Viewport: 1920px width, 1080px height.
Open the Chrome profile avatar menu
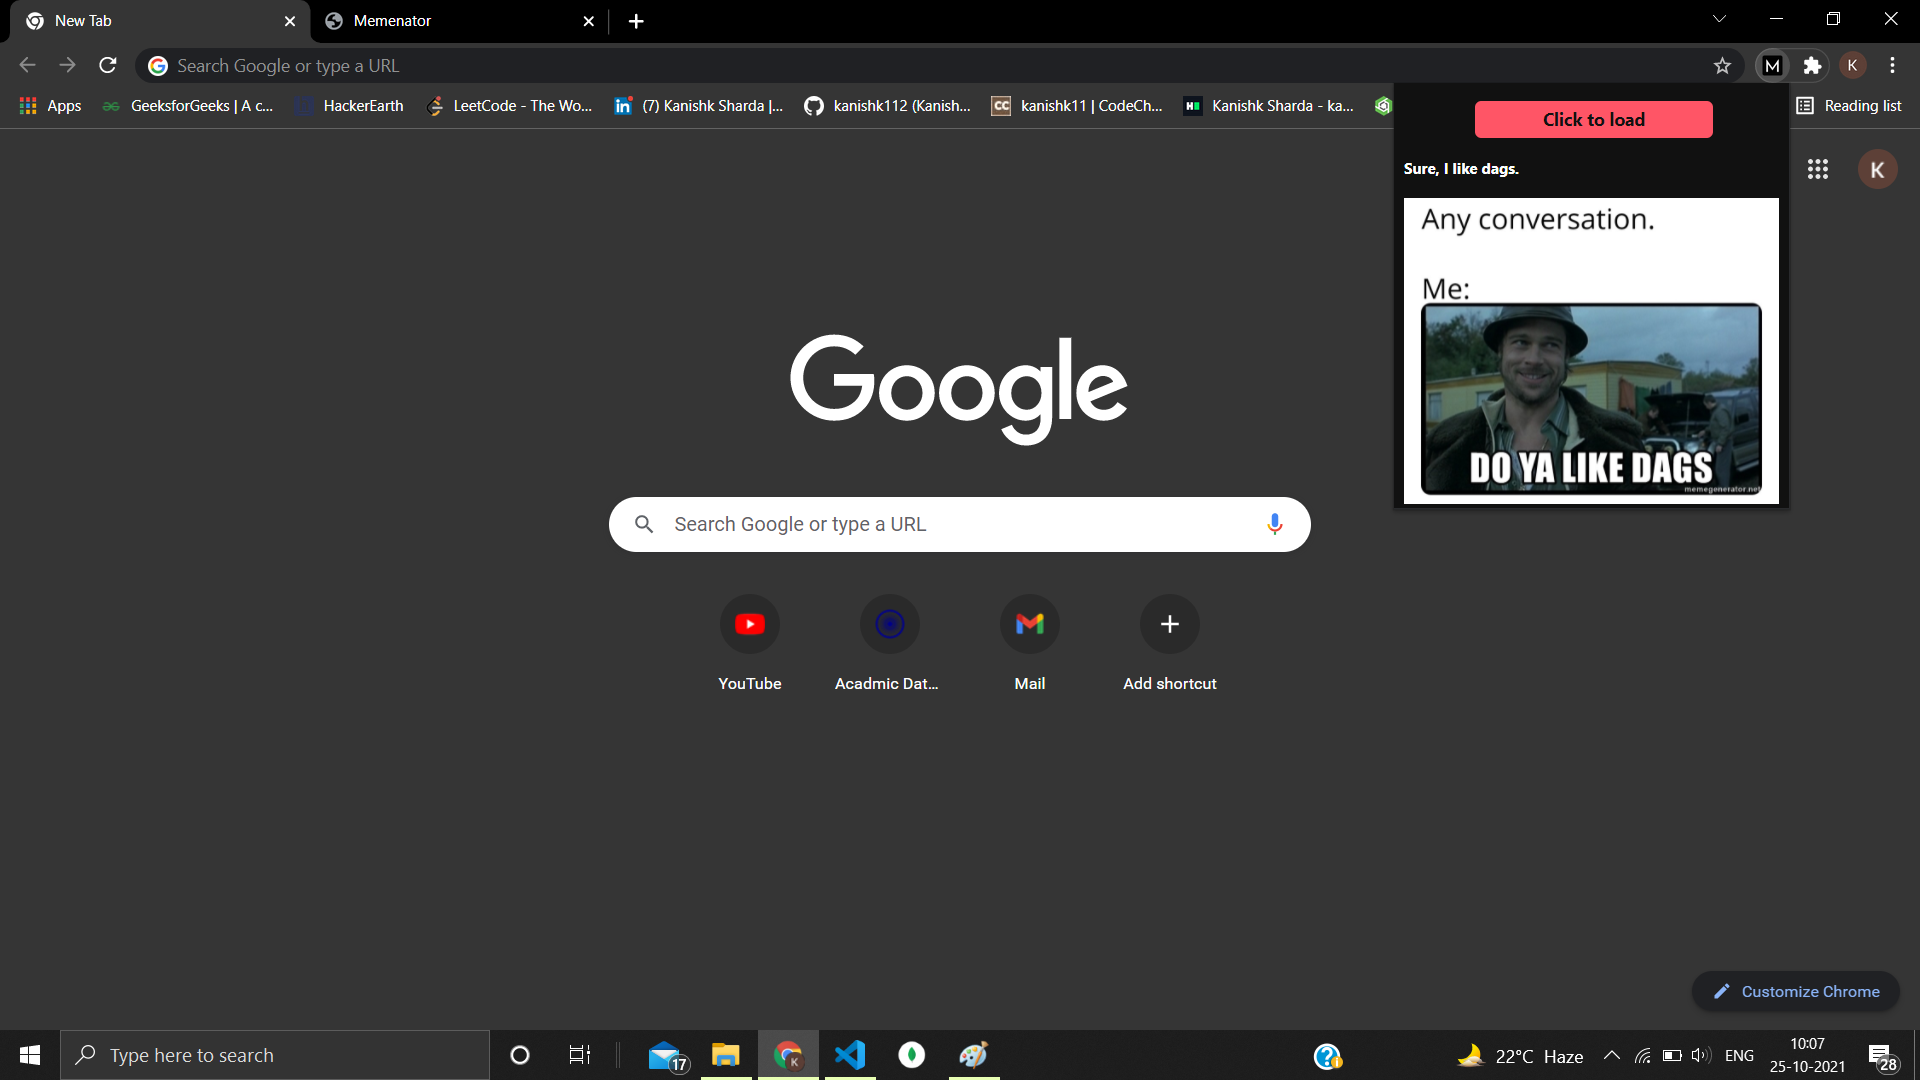[x=1852, y=65]
